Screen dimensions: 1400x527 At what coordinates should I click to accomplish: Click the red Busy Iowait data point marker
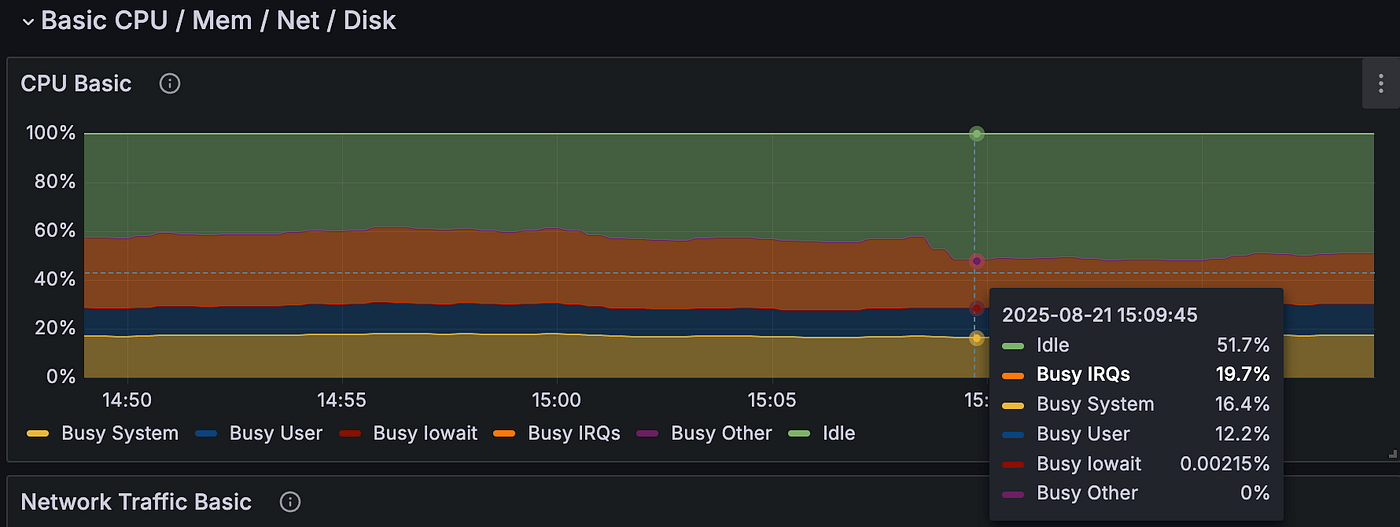point(977,308)
